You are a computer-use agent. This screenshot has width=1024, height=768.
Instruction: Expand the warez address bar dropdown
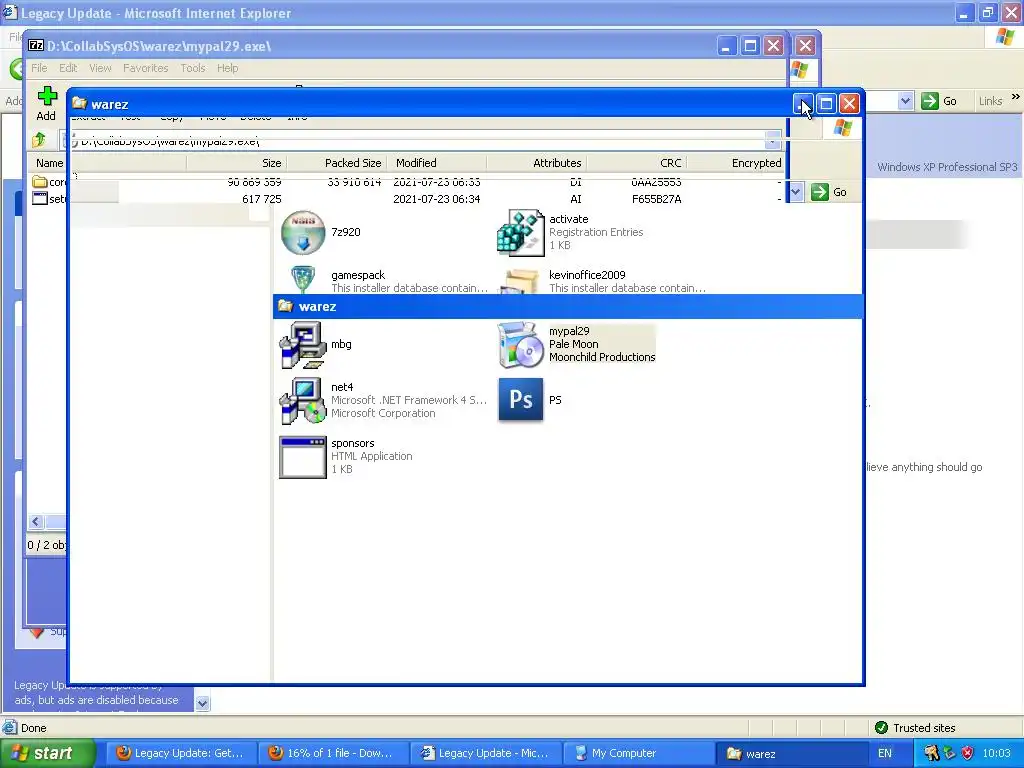[x=795, y=192]
